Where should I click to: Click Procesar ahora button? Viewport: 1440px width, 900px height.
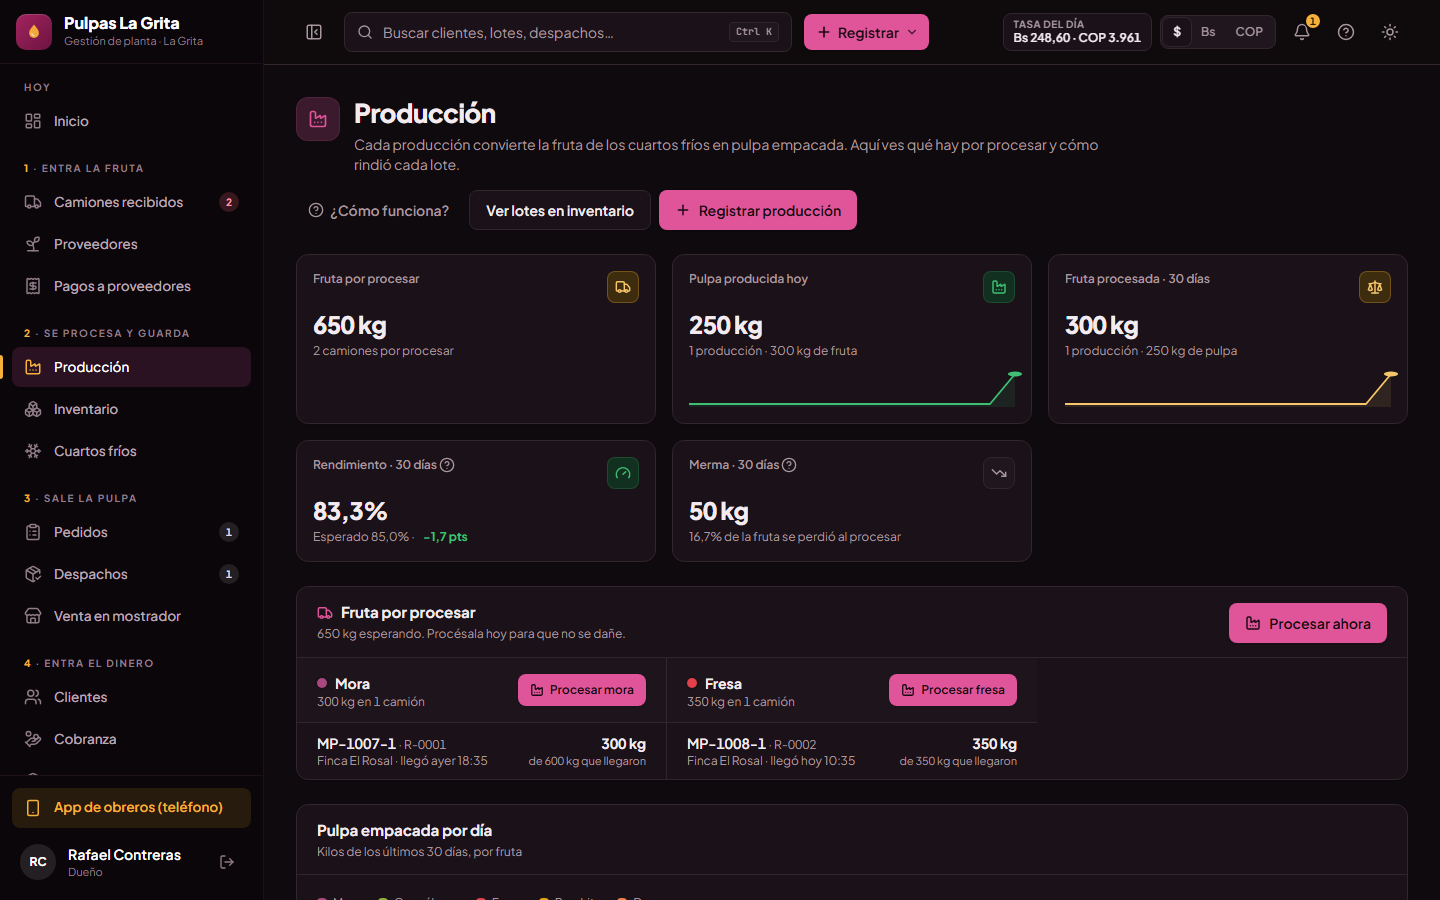pos(1308,623)
